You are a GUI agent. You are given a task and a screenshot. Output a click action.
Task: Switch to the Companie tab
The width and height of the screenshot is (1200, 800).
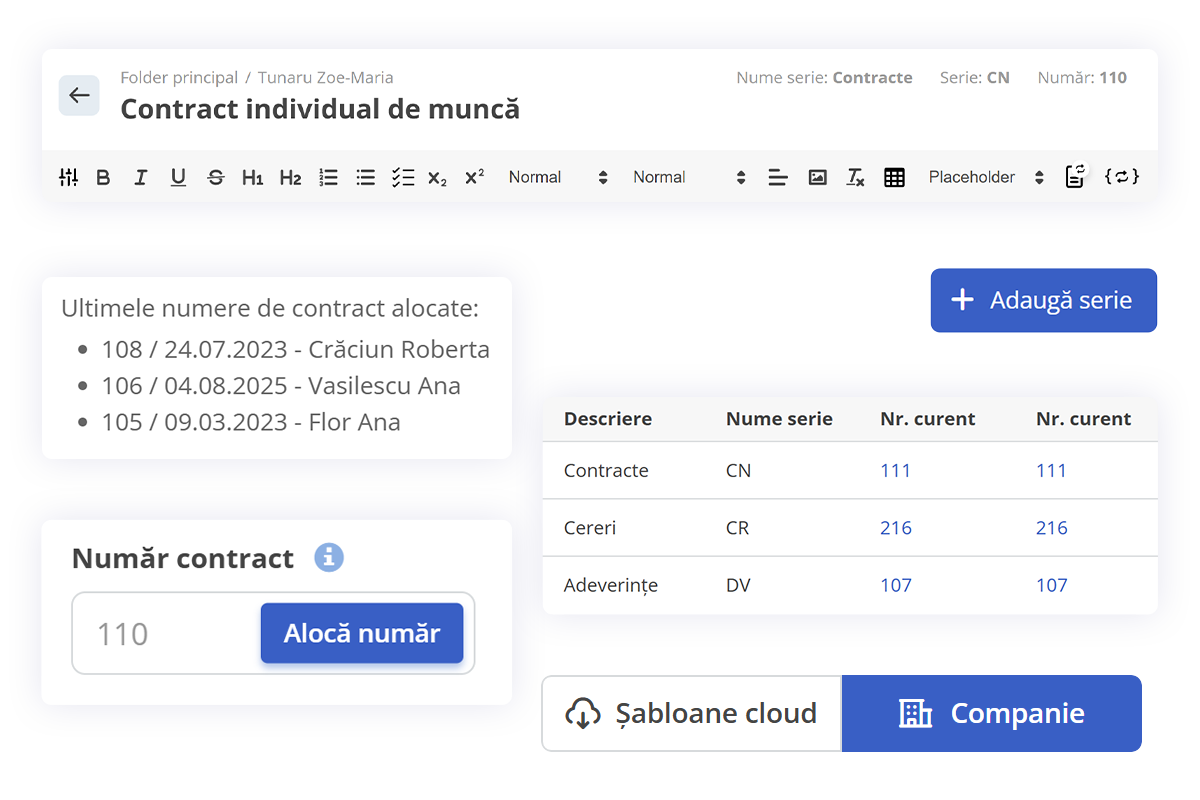992,713
